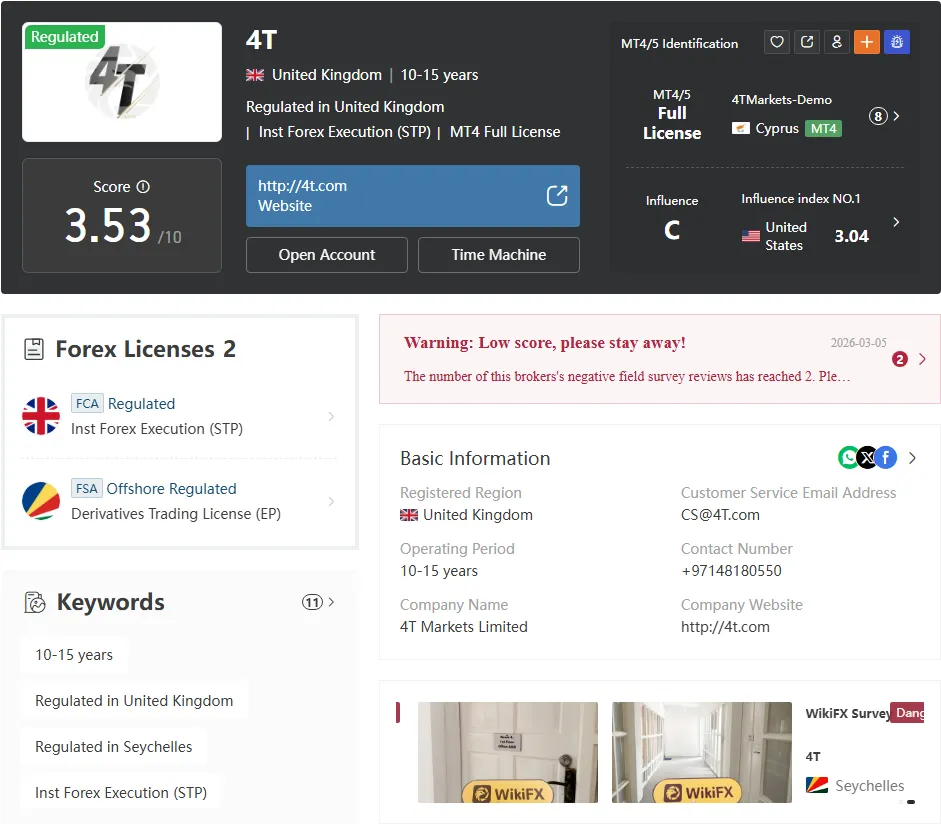Click the Seychelles flag in WikiFX Survey

click(817, 785)
